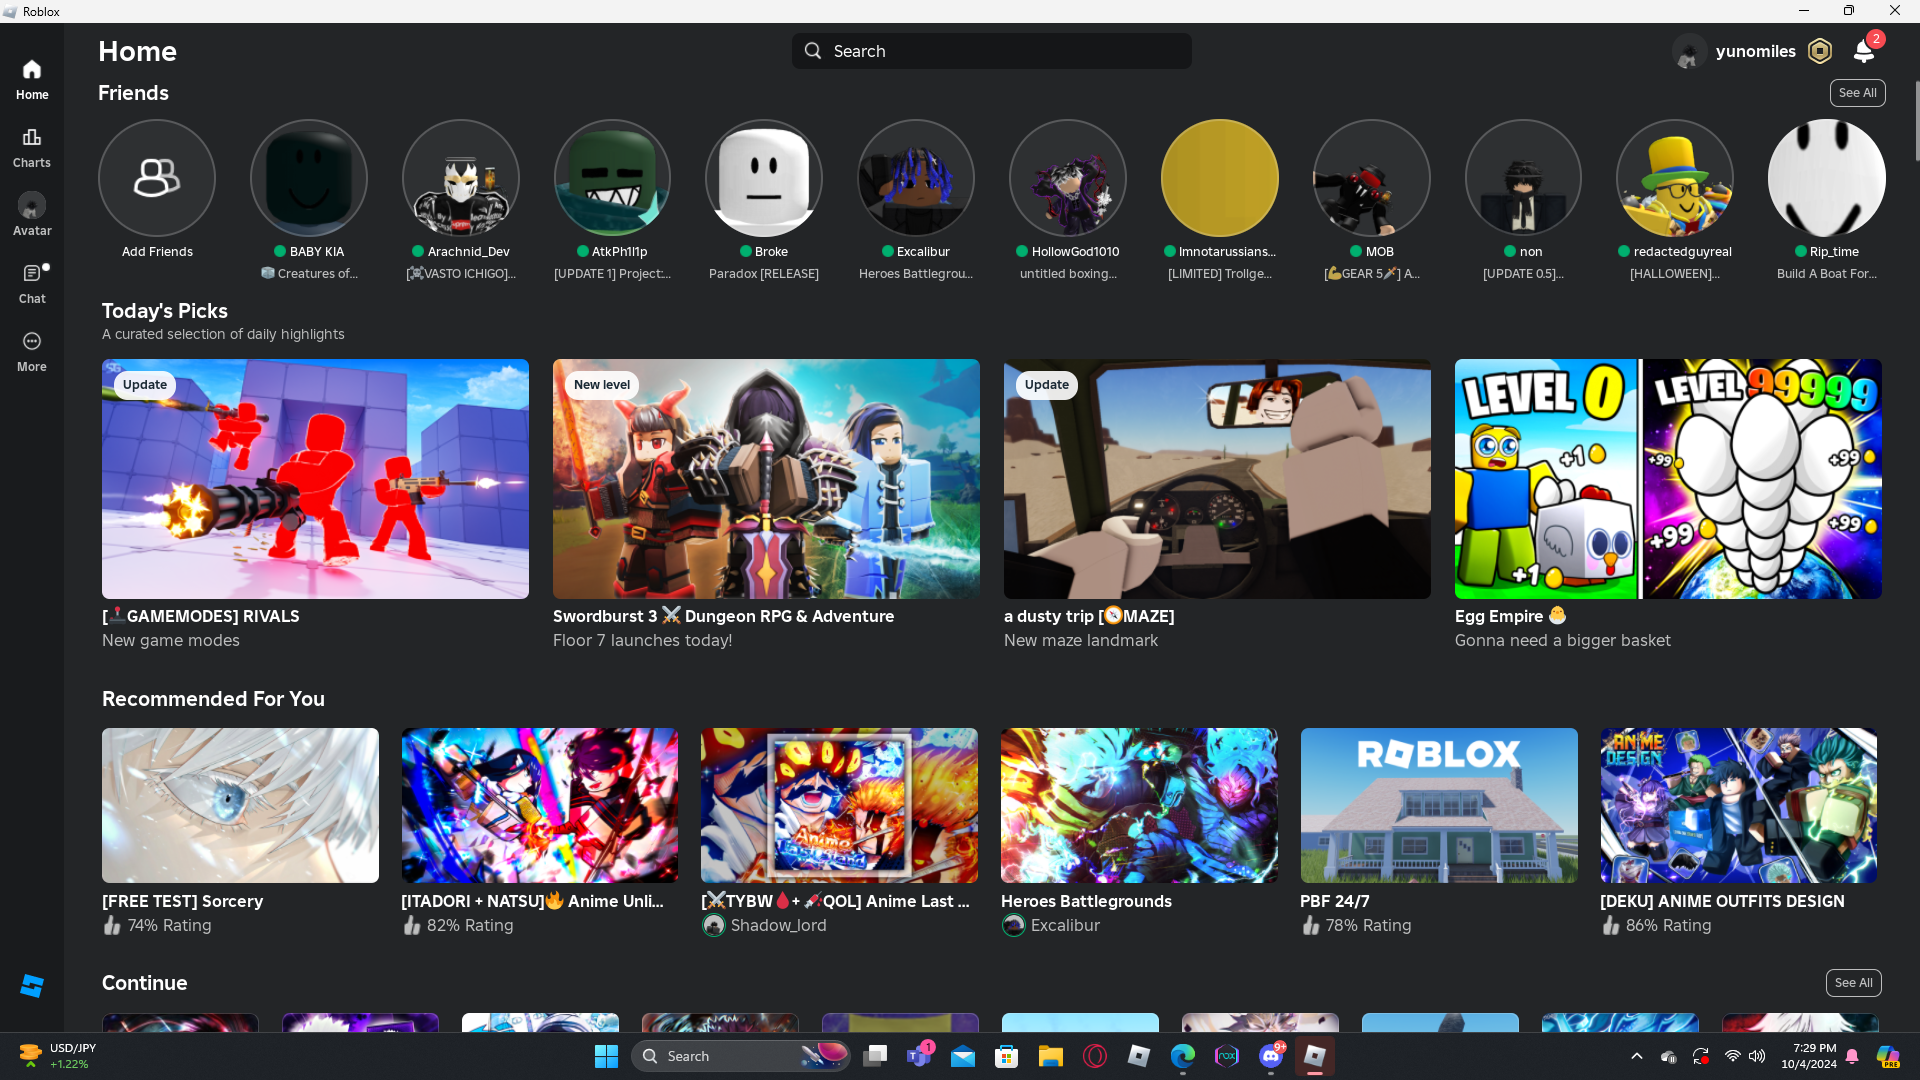
Task: Open a dusty trip game thumbnail
Action: pyautogui.click(x=1217, y=479)
